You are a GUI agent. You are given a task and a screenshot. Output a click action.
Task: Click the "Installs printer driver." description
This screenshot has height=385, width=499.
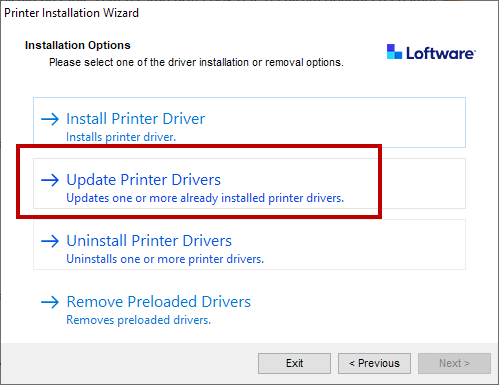[x=121, y=137]
